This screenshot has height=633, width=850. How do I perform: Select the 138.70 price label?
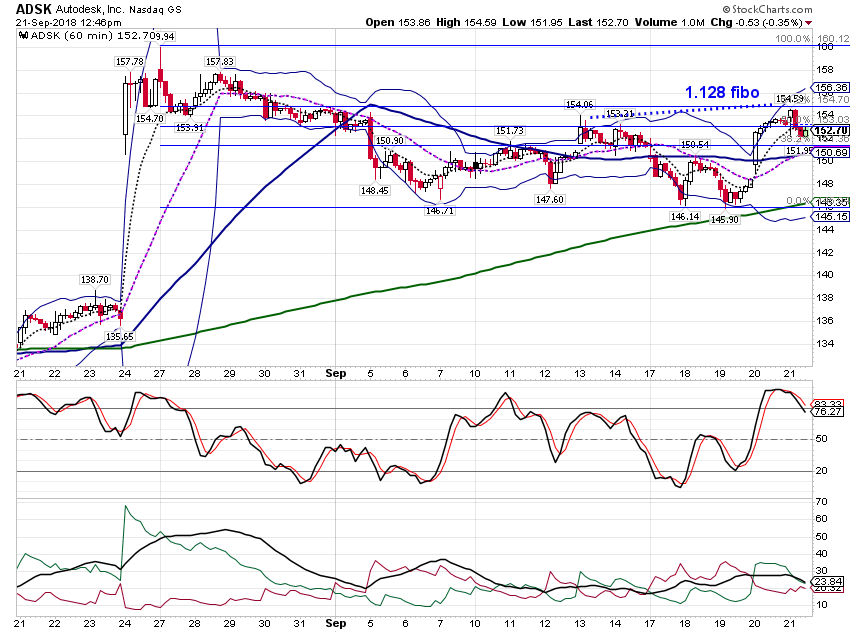(94, 280)
